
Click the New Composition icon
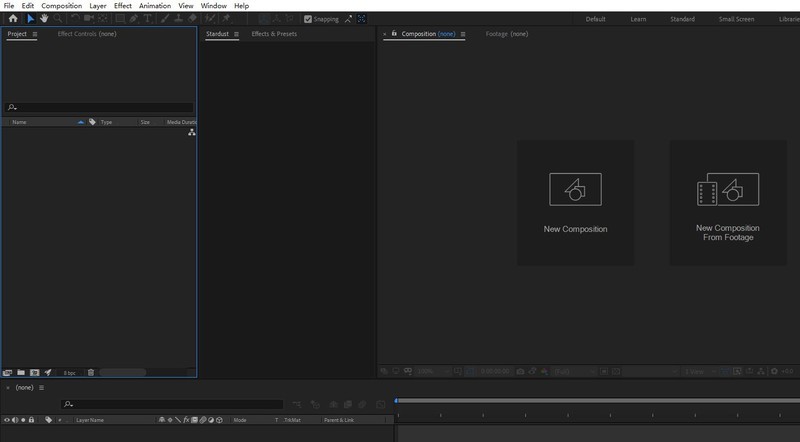click(x=575, y=188)
